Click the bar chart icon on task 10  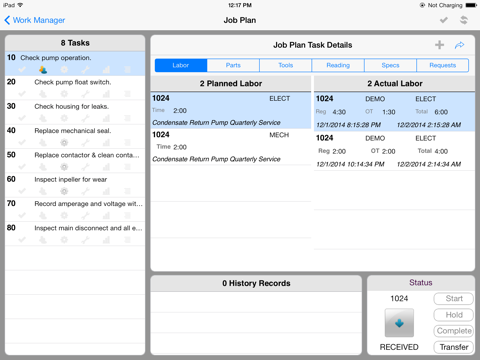106,70
